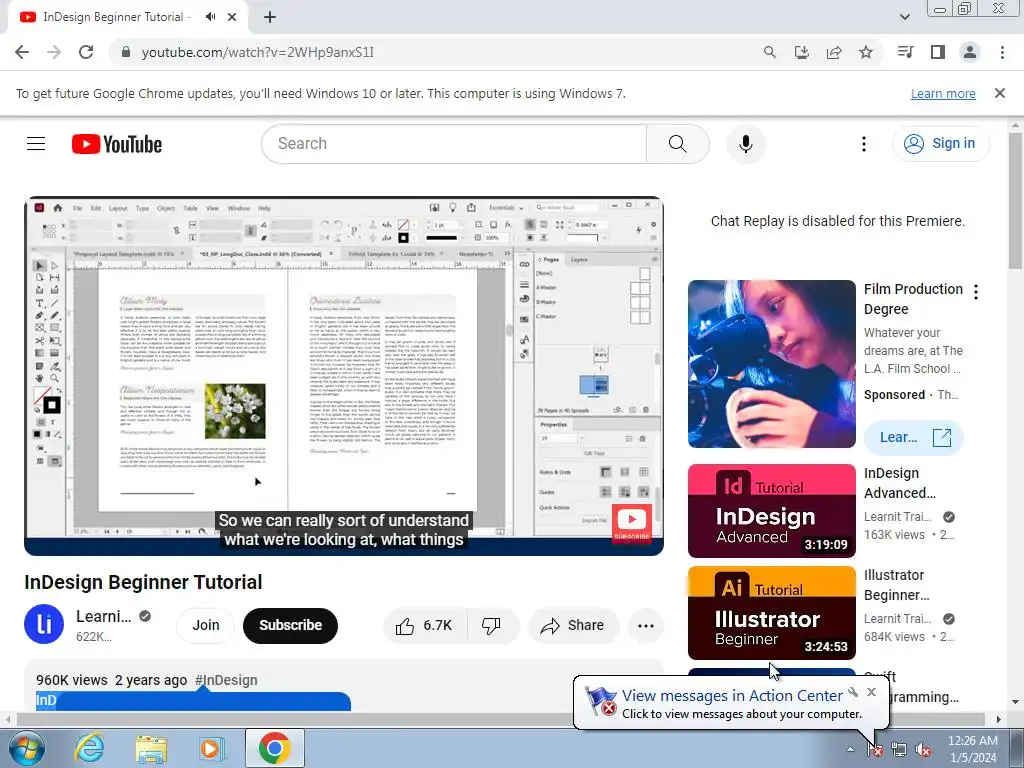Open the Learnit channel avatar

point(44,624)
